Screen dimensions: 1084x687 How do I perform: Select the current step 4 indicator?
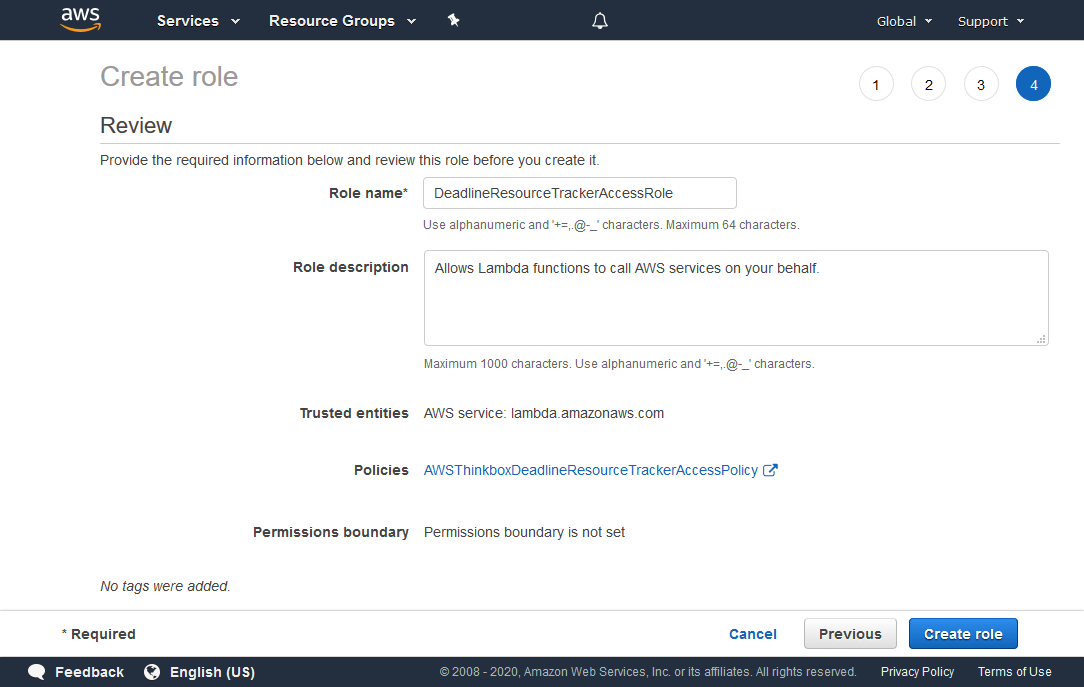click(1033, 85)
